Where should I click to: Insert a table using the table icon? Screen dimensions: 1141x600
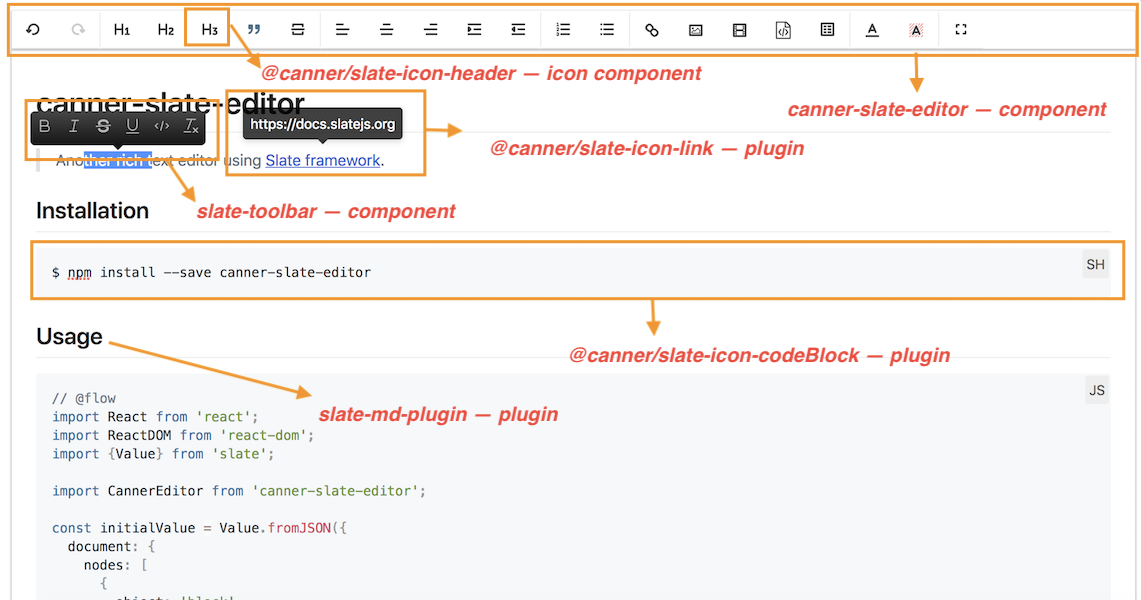[x=827, y=30]
